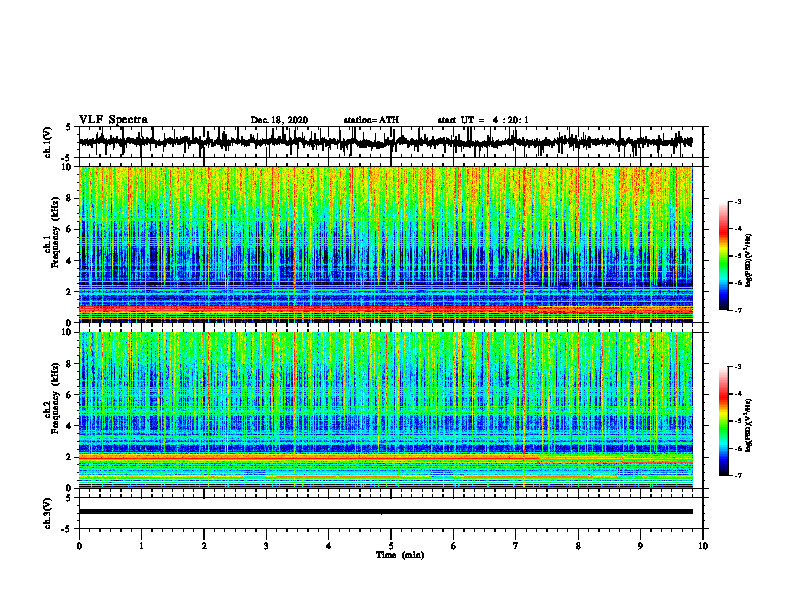Click the time axis tick label "5"
Image resolution: width=792 pixels, height=612 pixels.
coord(391,546)
